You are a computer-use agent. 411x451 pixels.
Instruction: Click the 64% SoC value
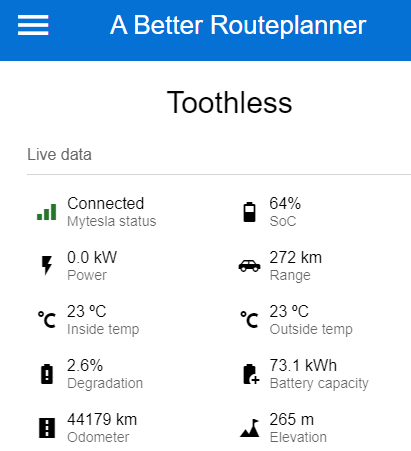tap(285, 203)
